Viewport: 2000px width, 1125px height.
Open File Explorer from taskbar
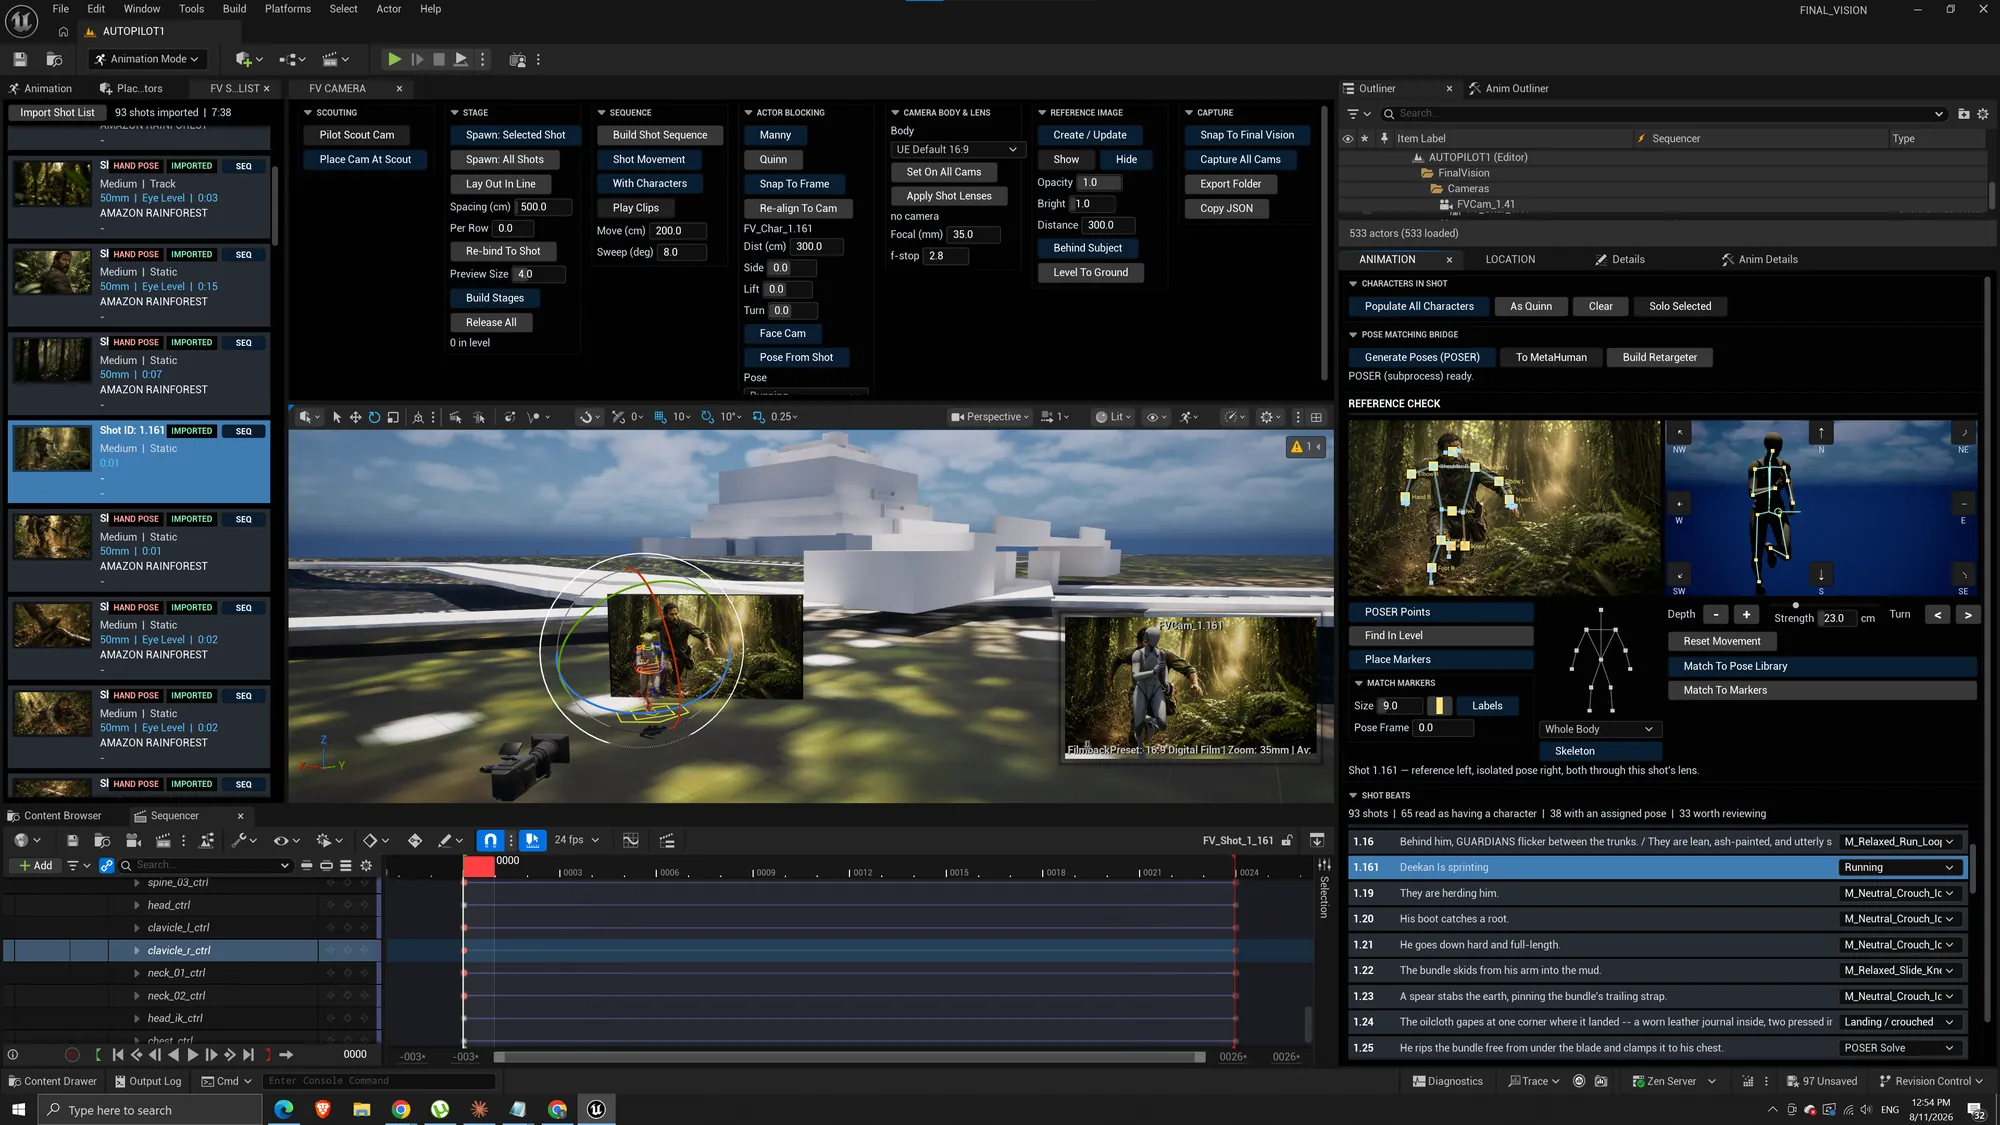point(361,1110)
